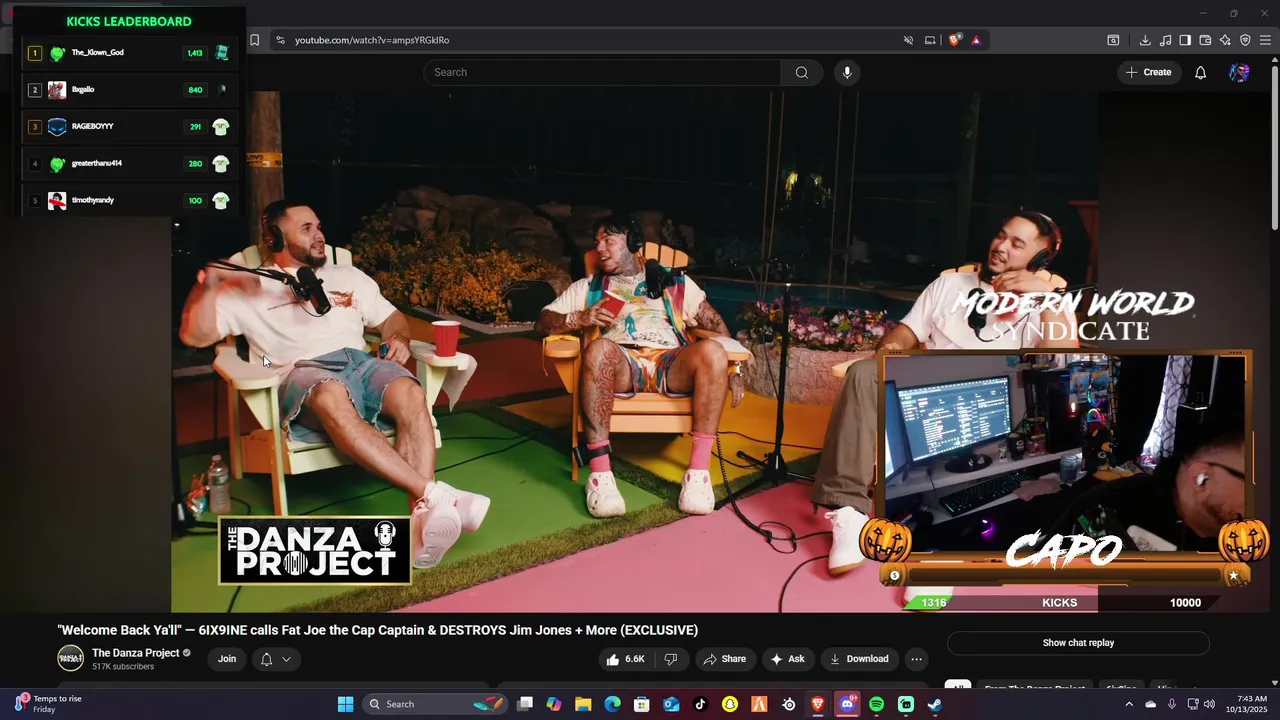Click the Share button under the video

coord(725,659)
